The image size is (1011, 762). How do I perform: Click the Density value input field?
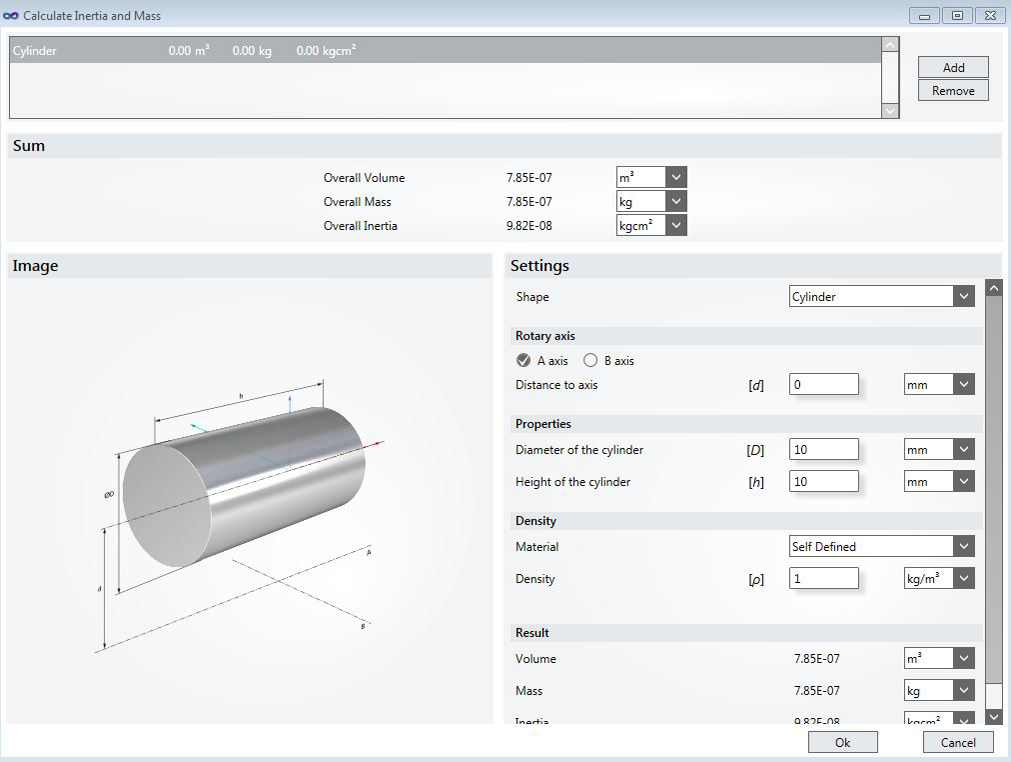click(824, 578)
